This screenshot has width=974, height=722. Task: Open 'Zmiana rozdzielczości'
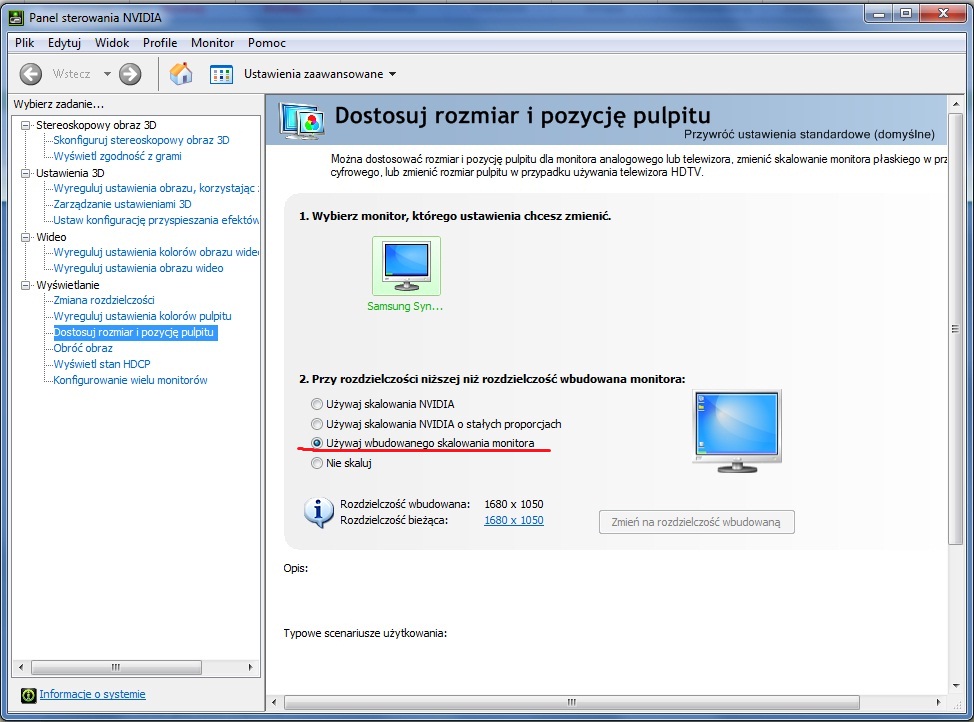pos(104,300)
